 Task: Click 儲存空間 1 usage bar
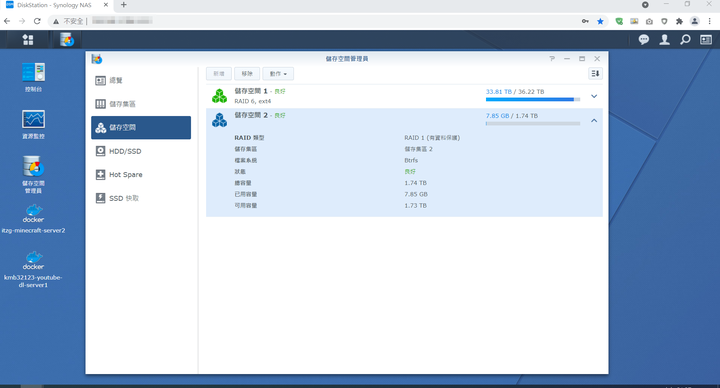coord(533,99)
